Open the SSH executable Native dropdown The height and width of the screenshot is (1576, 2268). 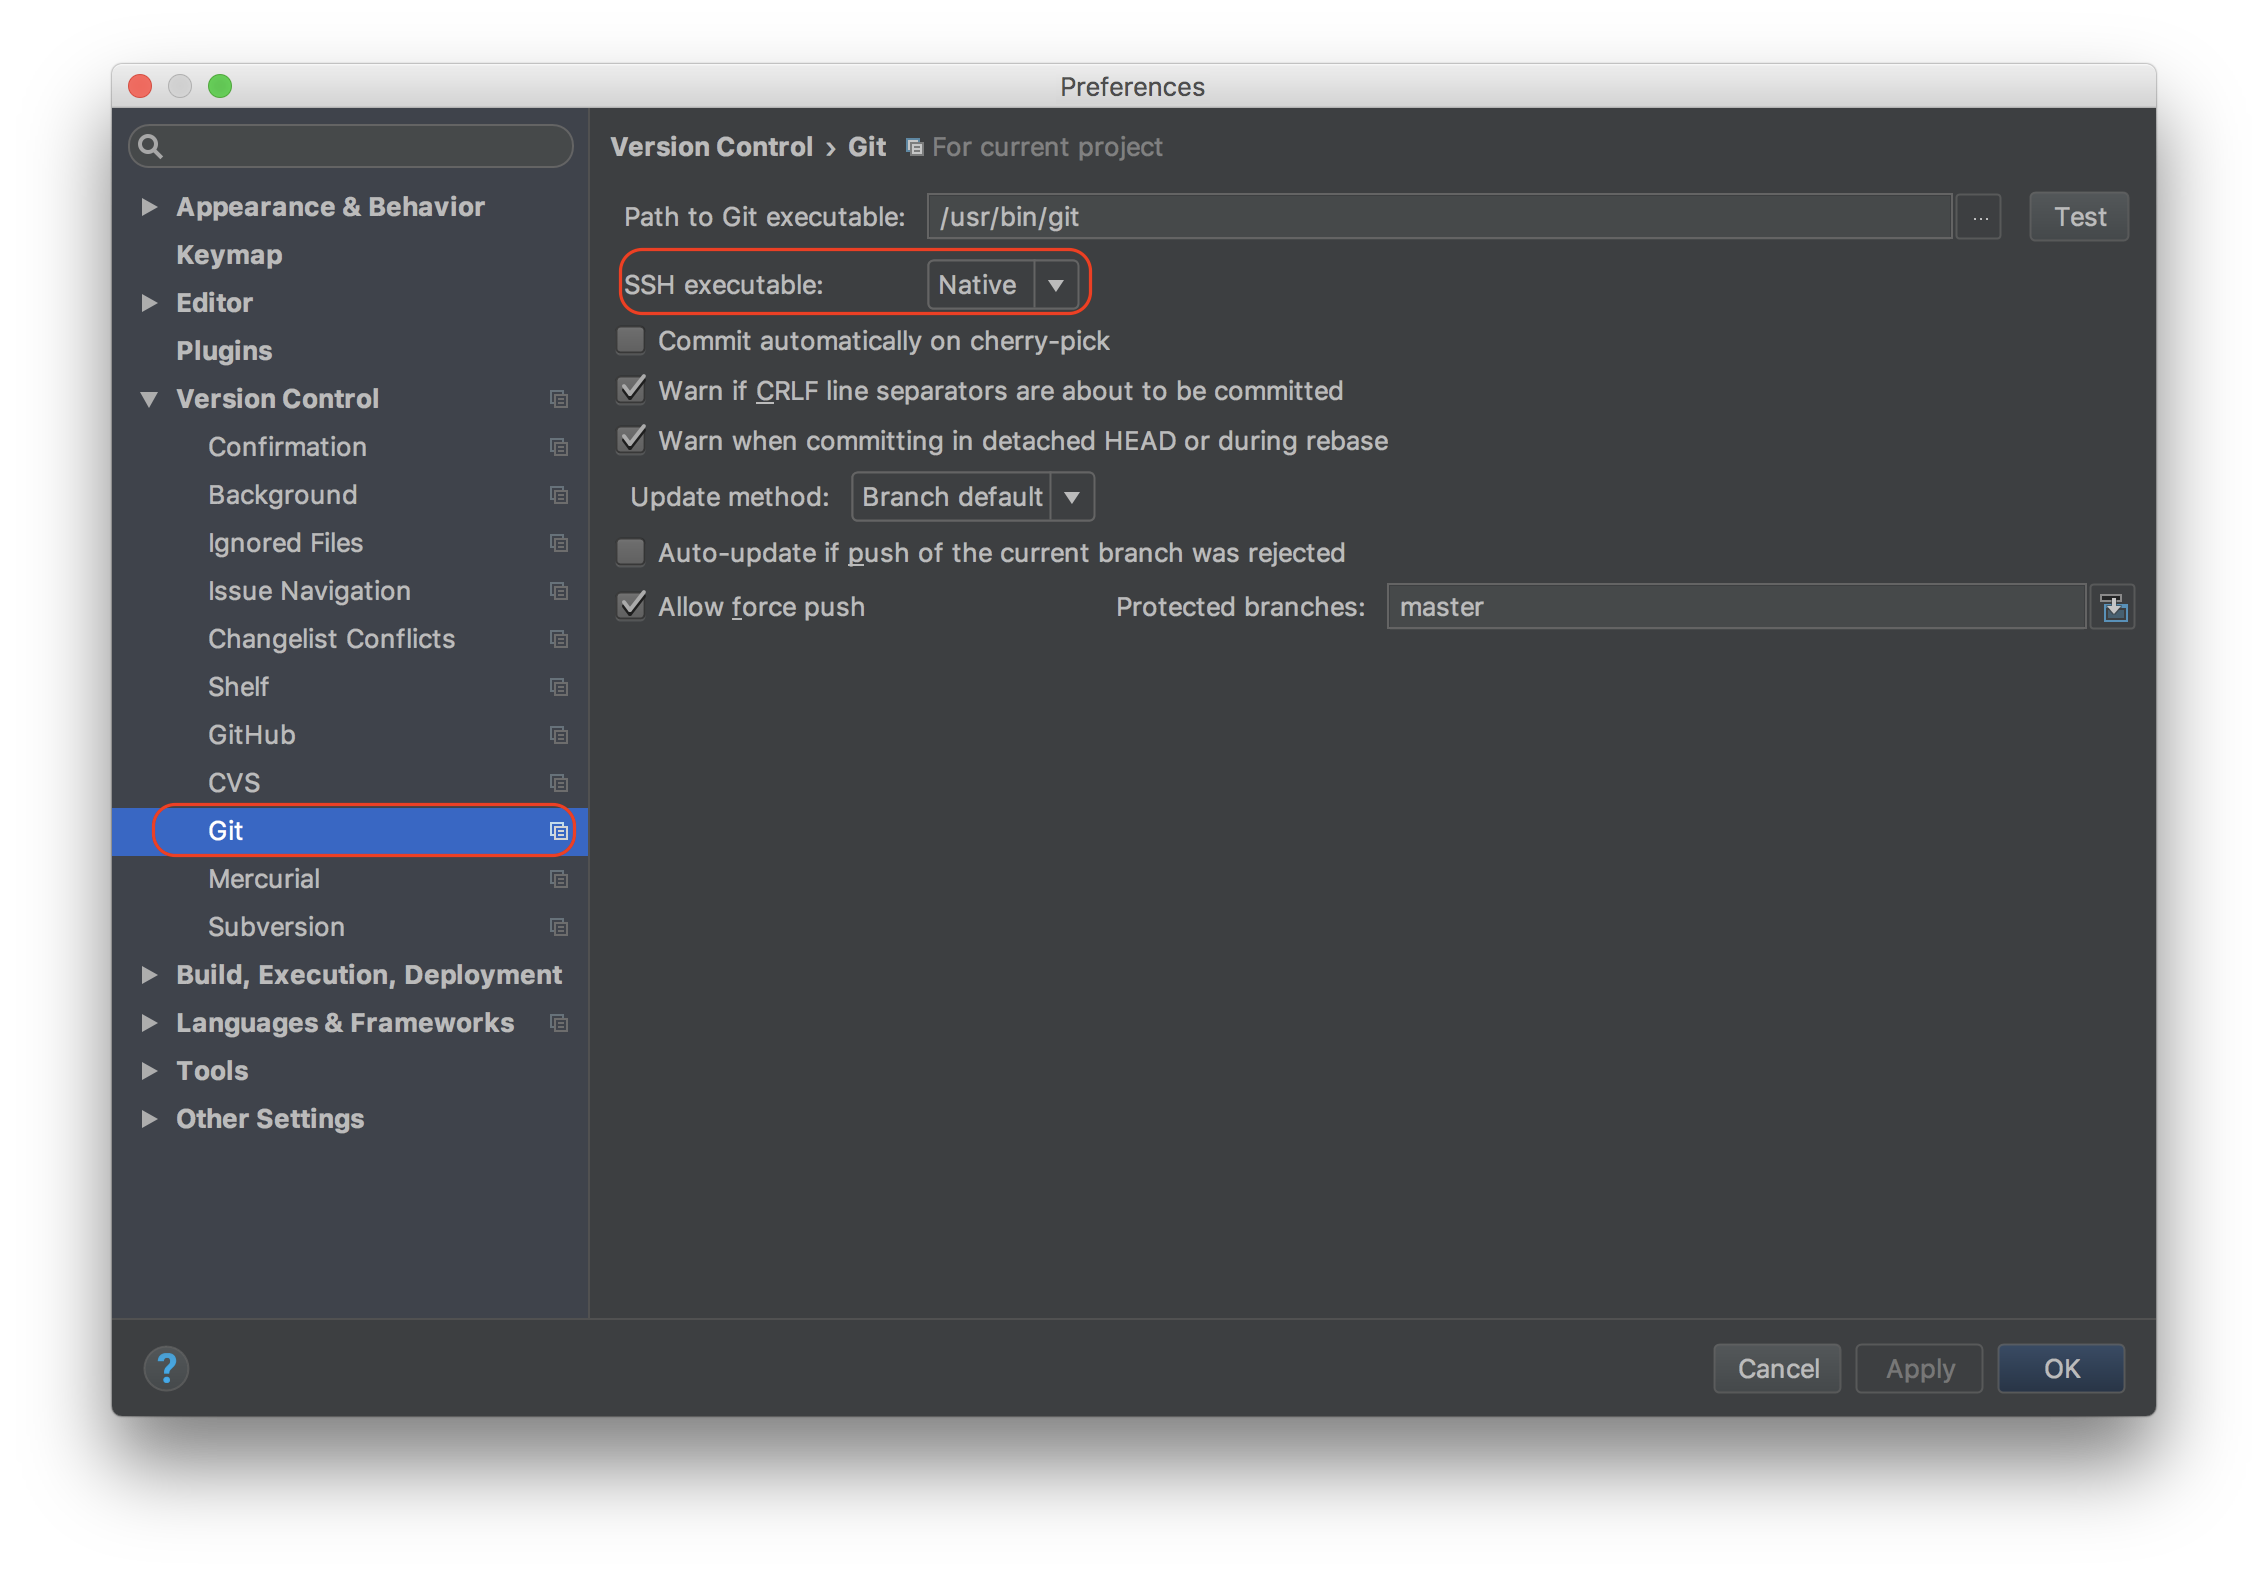pyautogui.click(x=1057, y=284)
